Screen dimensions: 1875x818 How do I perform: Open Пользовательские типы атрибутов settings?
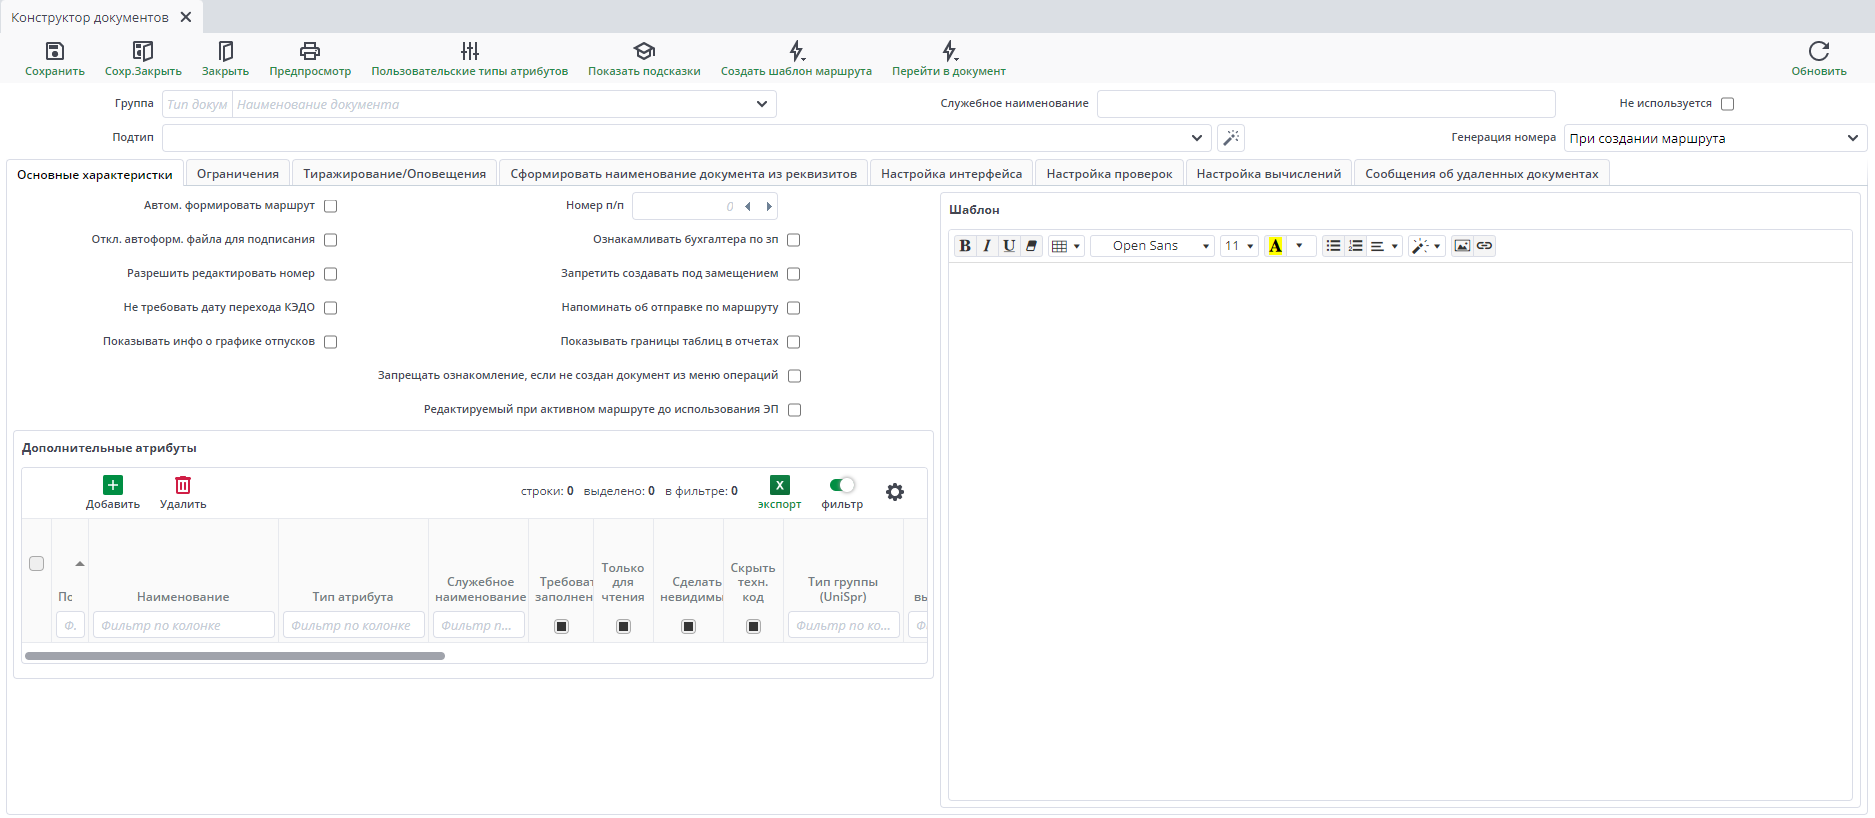coord(469,51)
